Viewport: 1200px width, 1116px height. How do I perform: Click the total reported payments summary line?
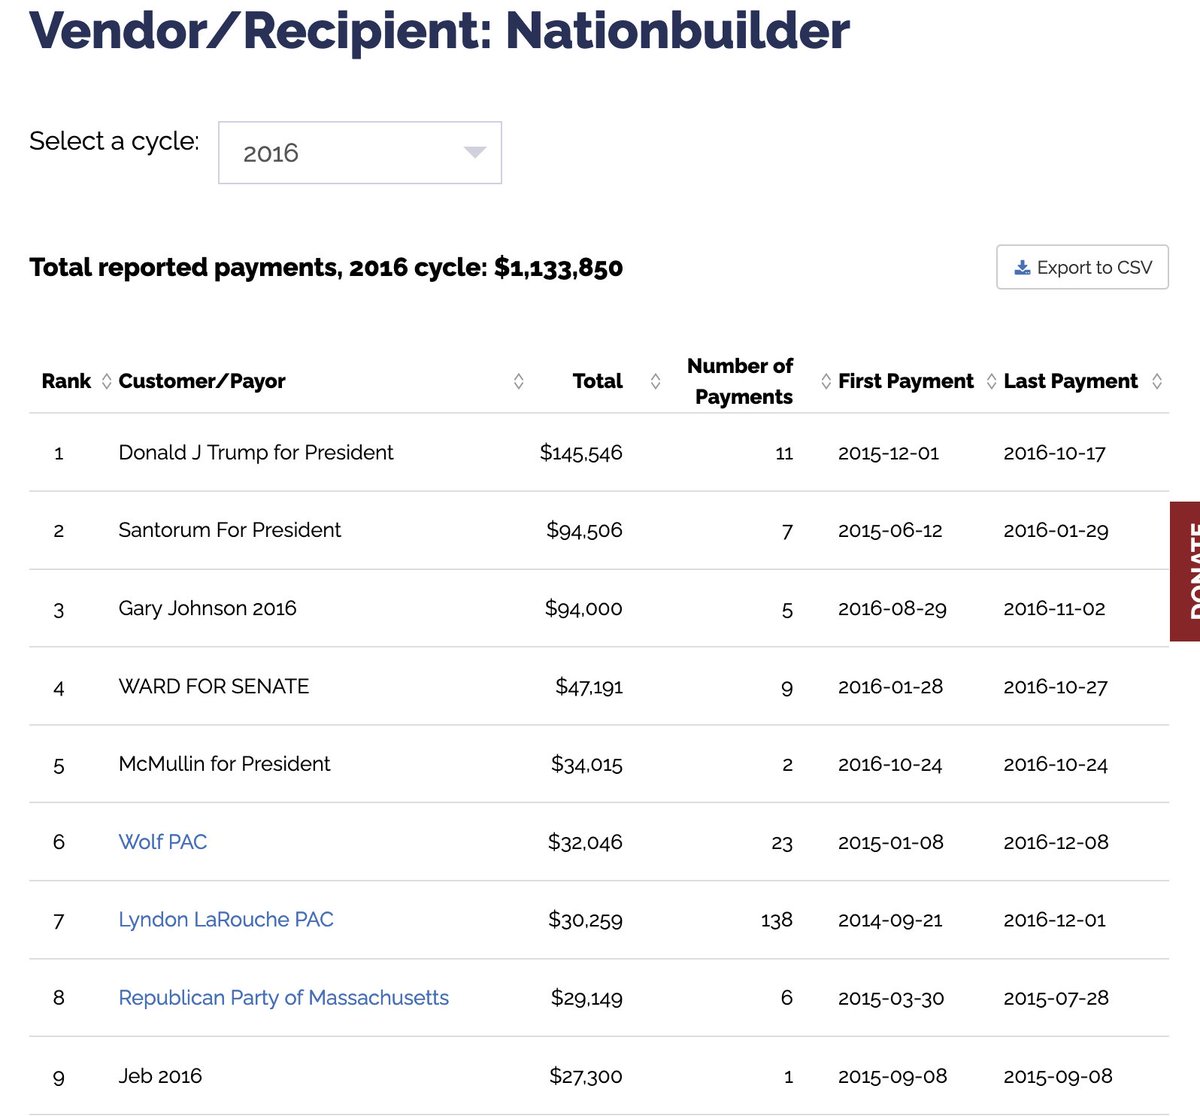tap(326, 267)
